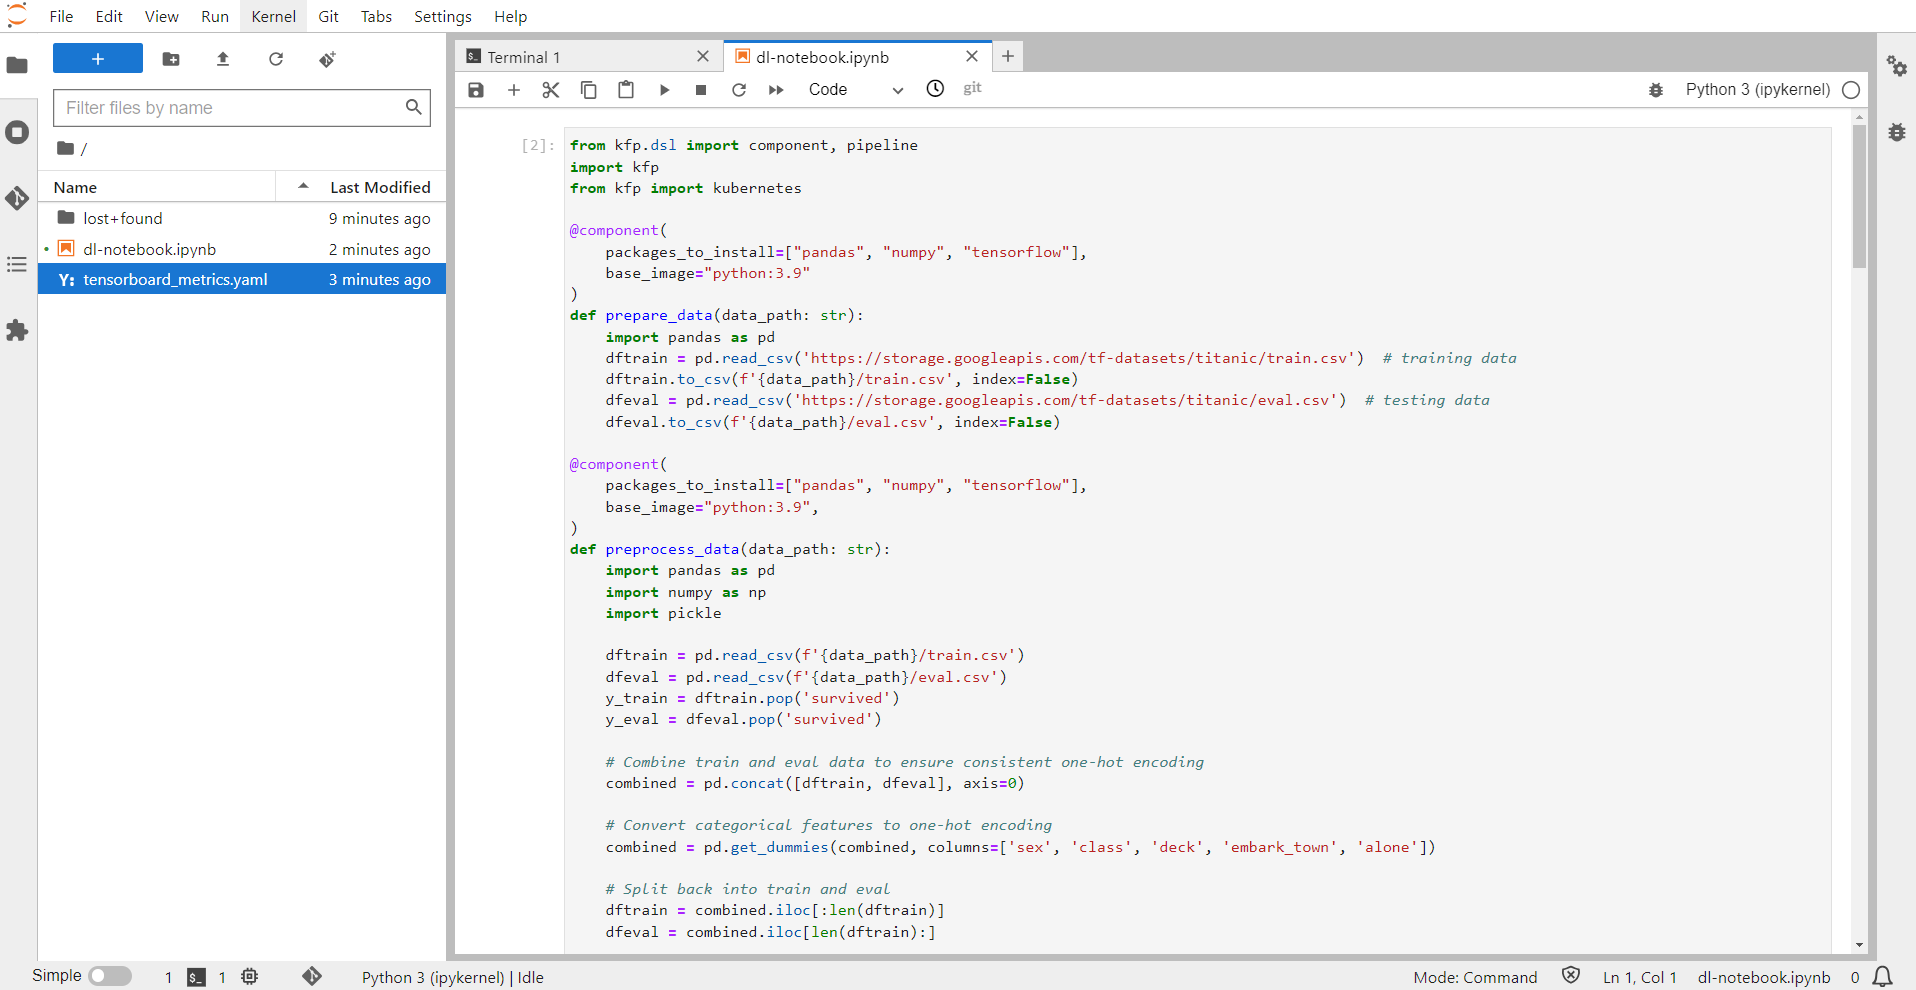Save the notebook
This screenshot has width=1916, height=990.
[x=476, y=90]
